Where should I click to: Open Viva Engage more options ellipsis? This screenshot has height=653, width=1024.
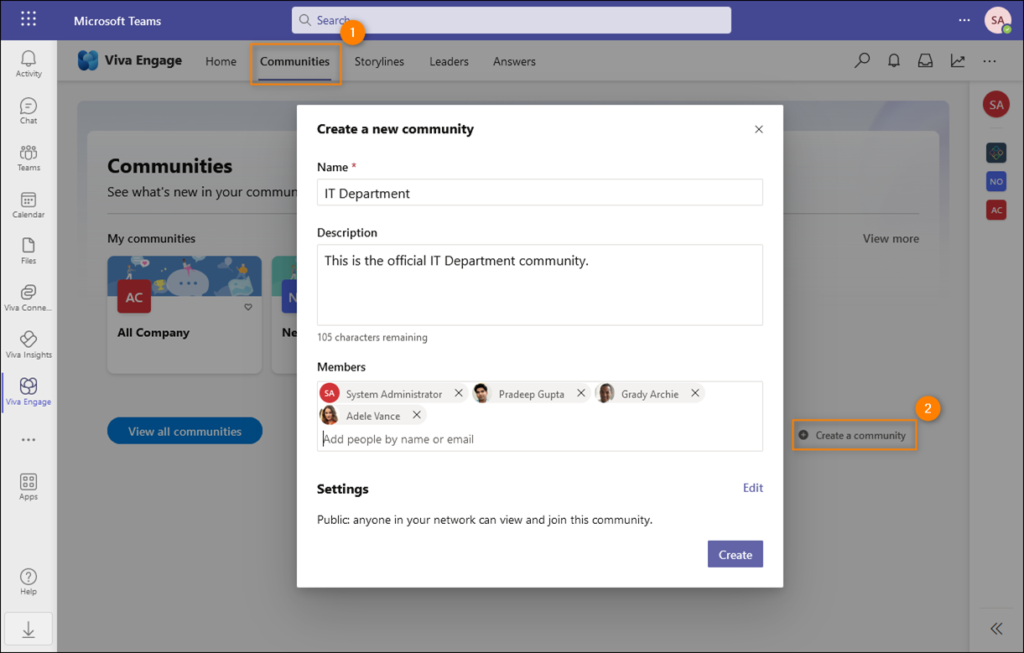coord(989,61)
